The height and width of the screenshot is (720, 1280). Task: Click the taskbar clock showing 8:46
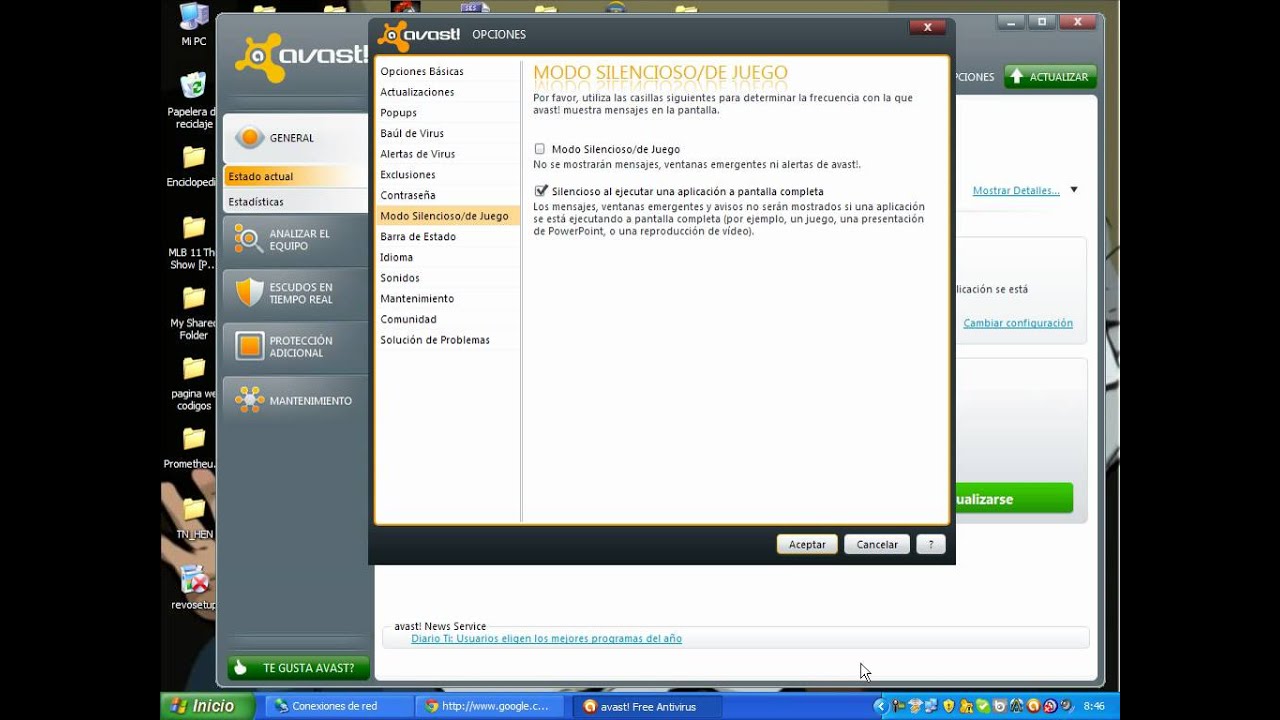[1094, 706]
